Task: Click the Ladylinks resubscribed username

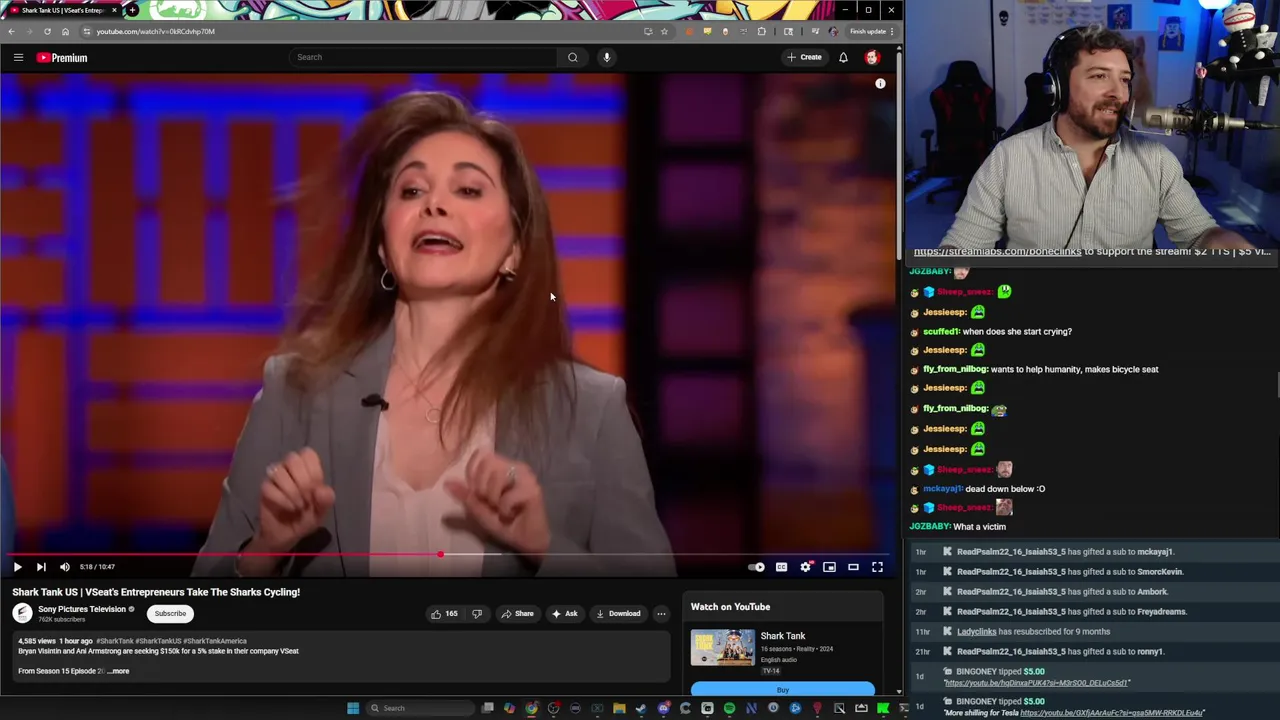Action: (976, 632)
